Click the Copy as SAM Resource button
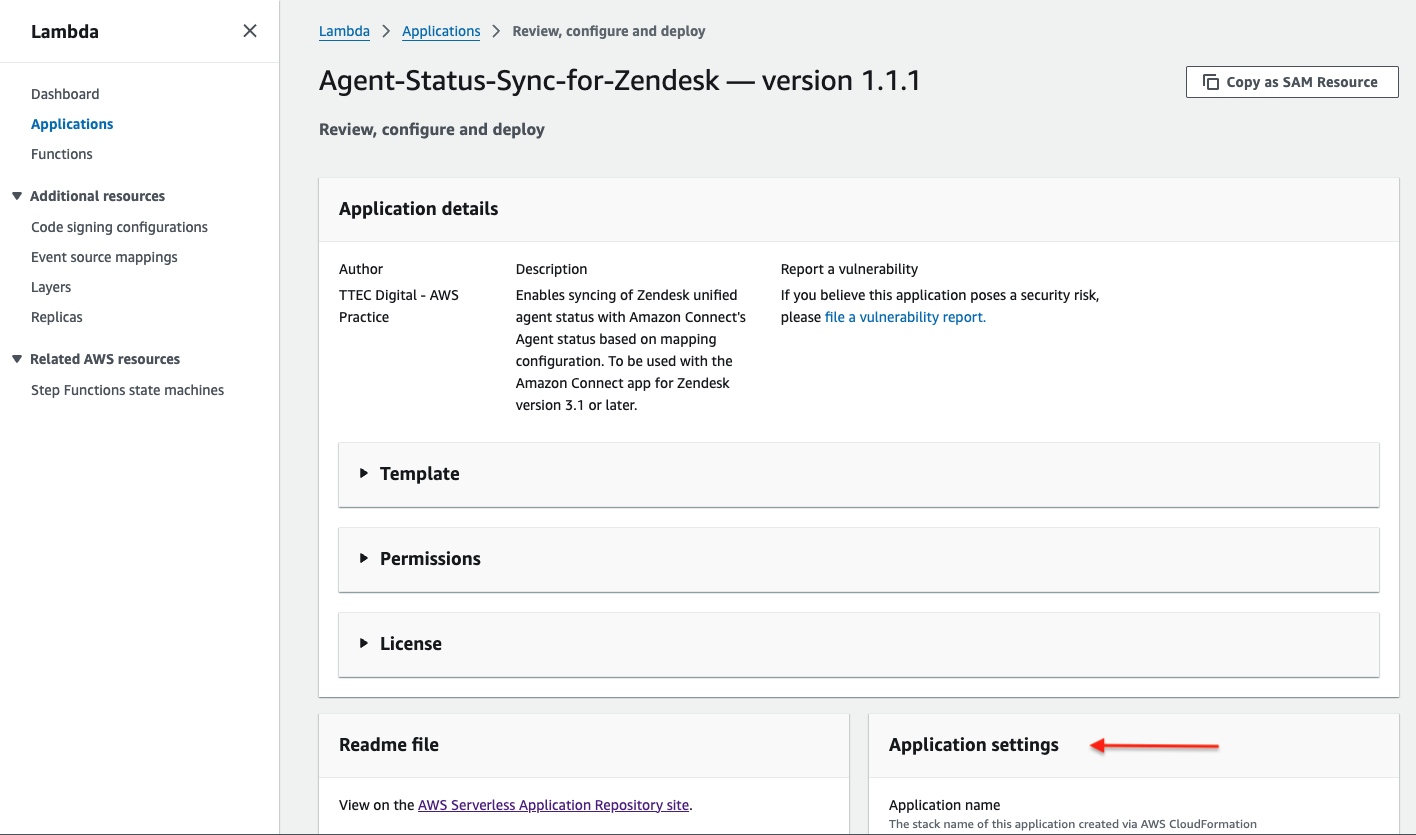The image size is (1416, 835). pos(1291,81)
